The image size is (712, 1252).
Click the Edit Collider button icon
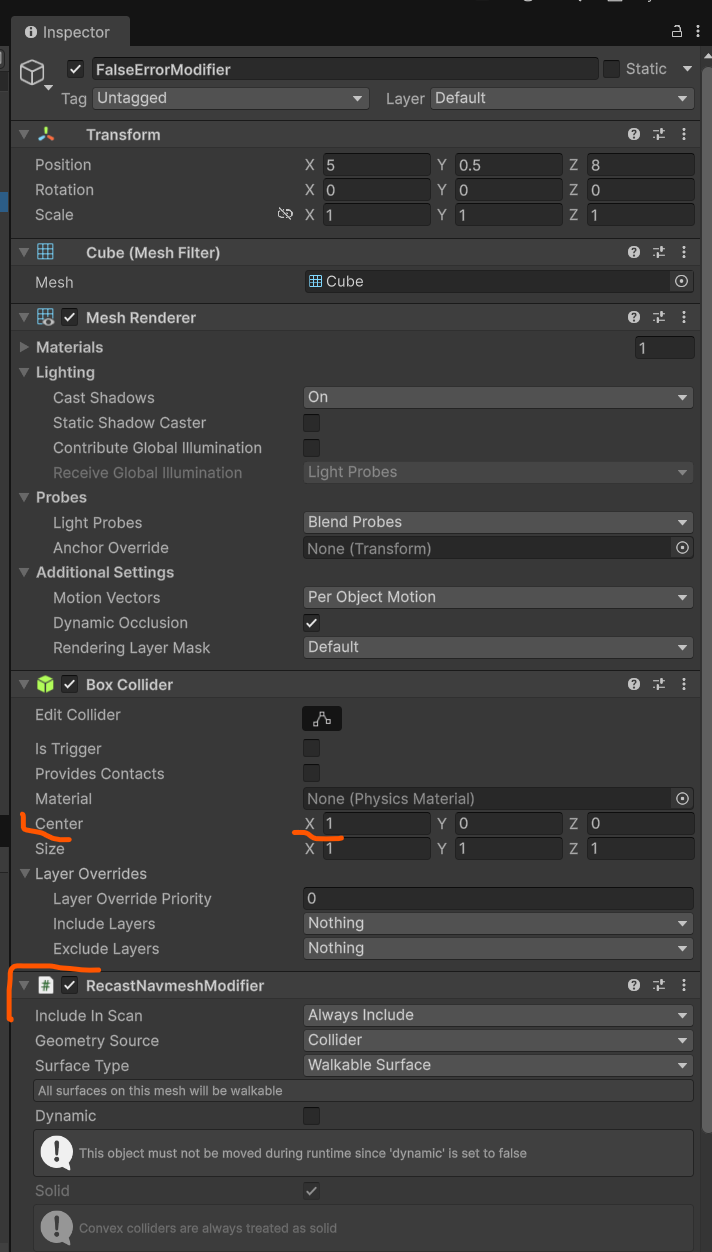pos(322,718)
